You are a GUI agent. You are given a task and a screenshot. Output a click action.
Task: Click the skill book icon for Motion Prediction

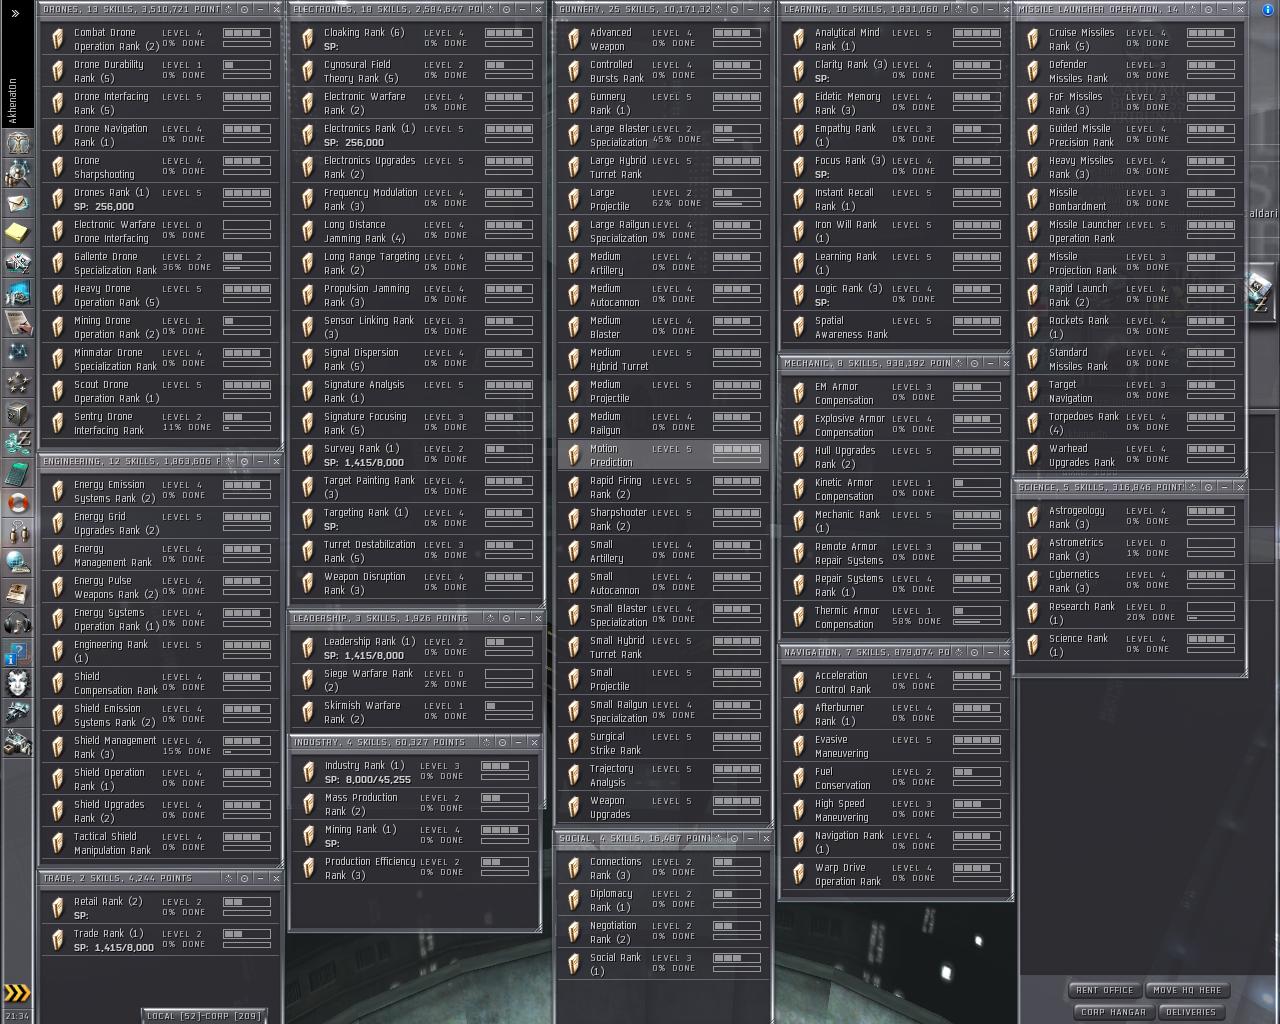(x=574, y=455)
